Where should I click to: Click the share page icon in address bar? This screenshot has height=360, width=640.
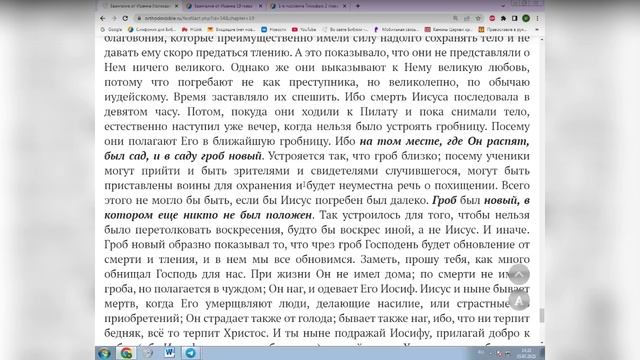click(x=467, y=18)
